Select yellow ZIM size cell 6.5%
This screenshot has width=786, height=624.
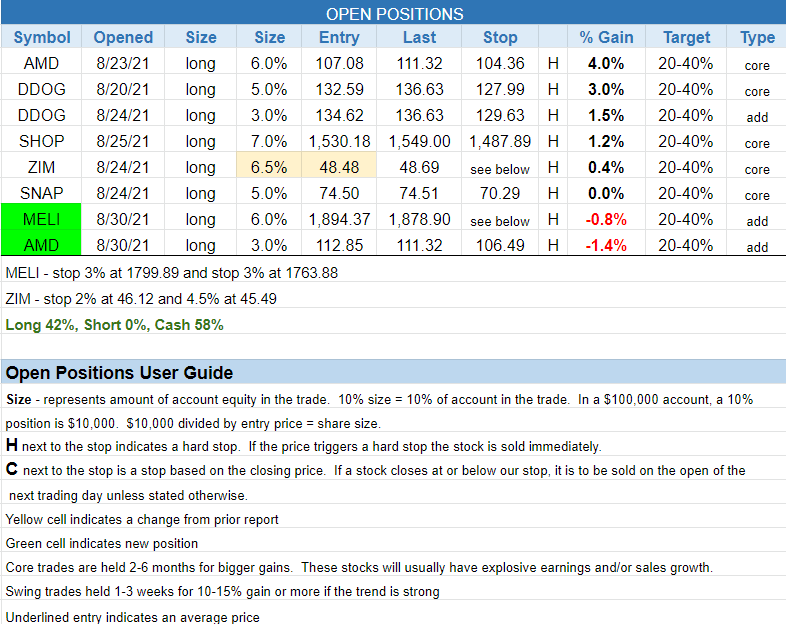pyautogui.click(x=269, y=167)
